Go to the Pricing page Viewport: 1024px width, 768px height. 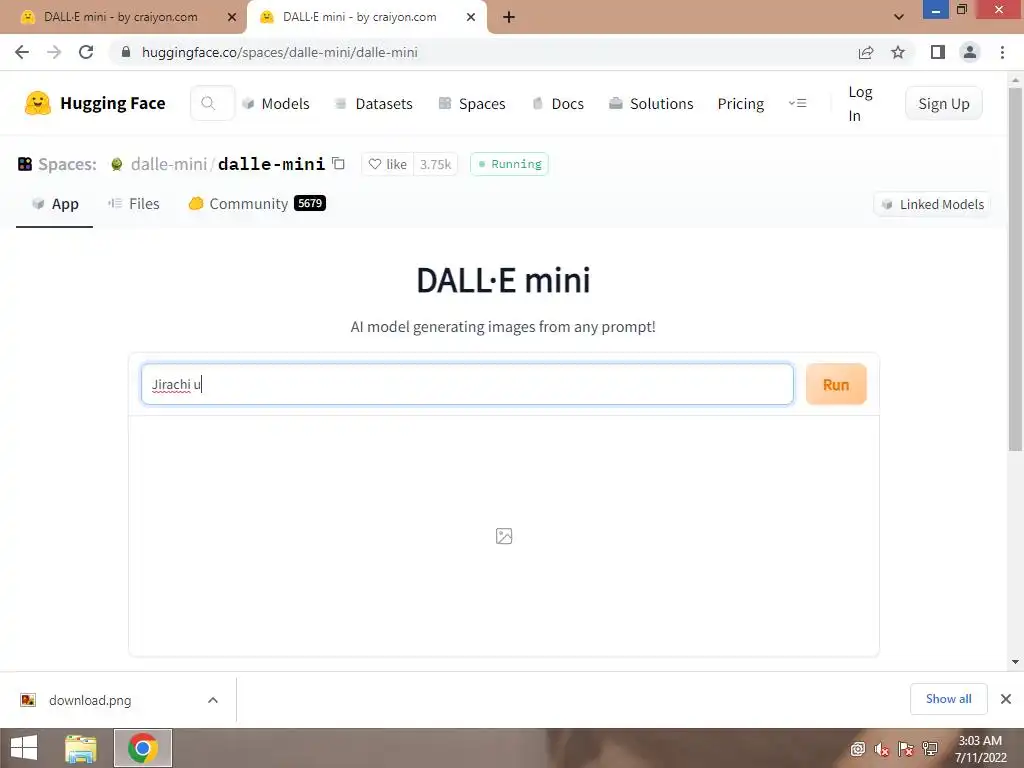(x=741, y=104)
